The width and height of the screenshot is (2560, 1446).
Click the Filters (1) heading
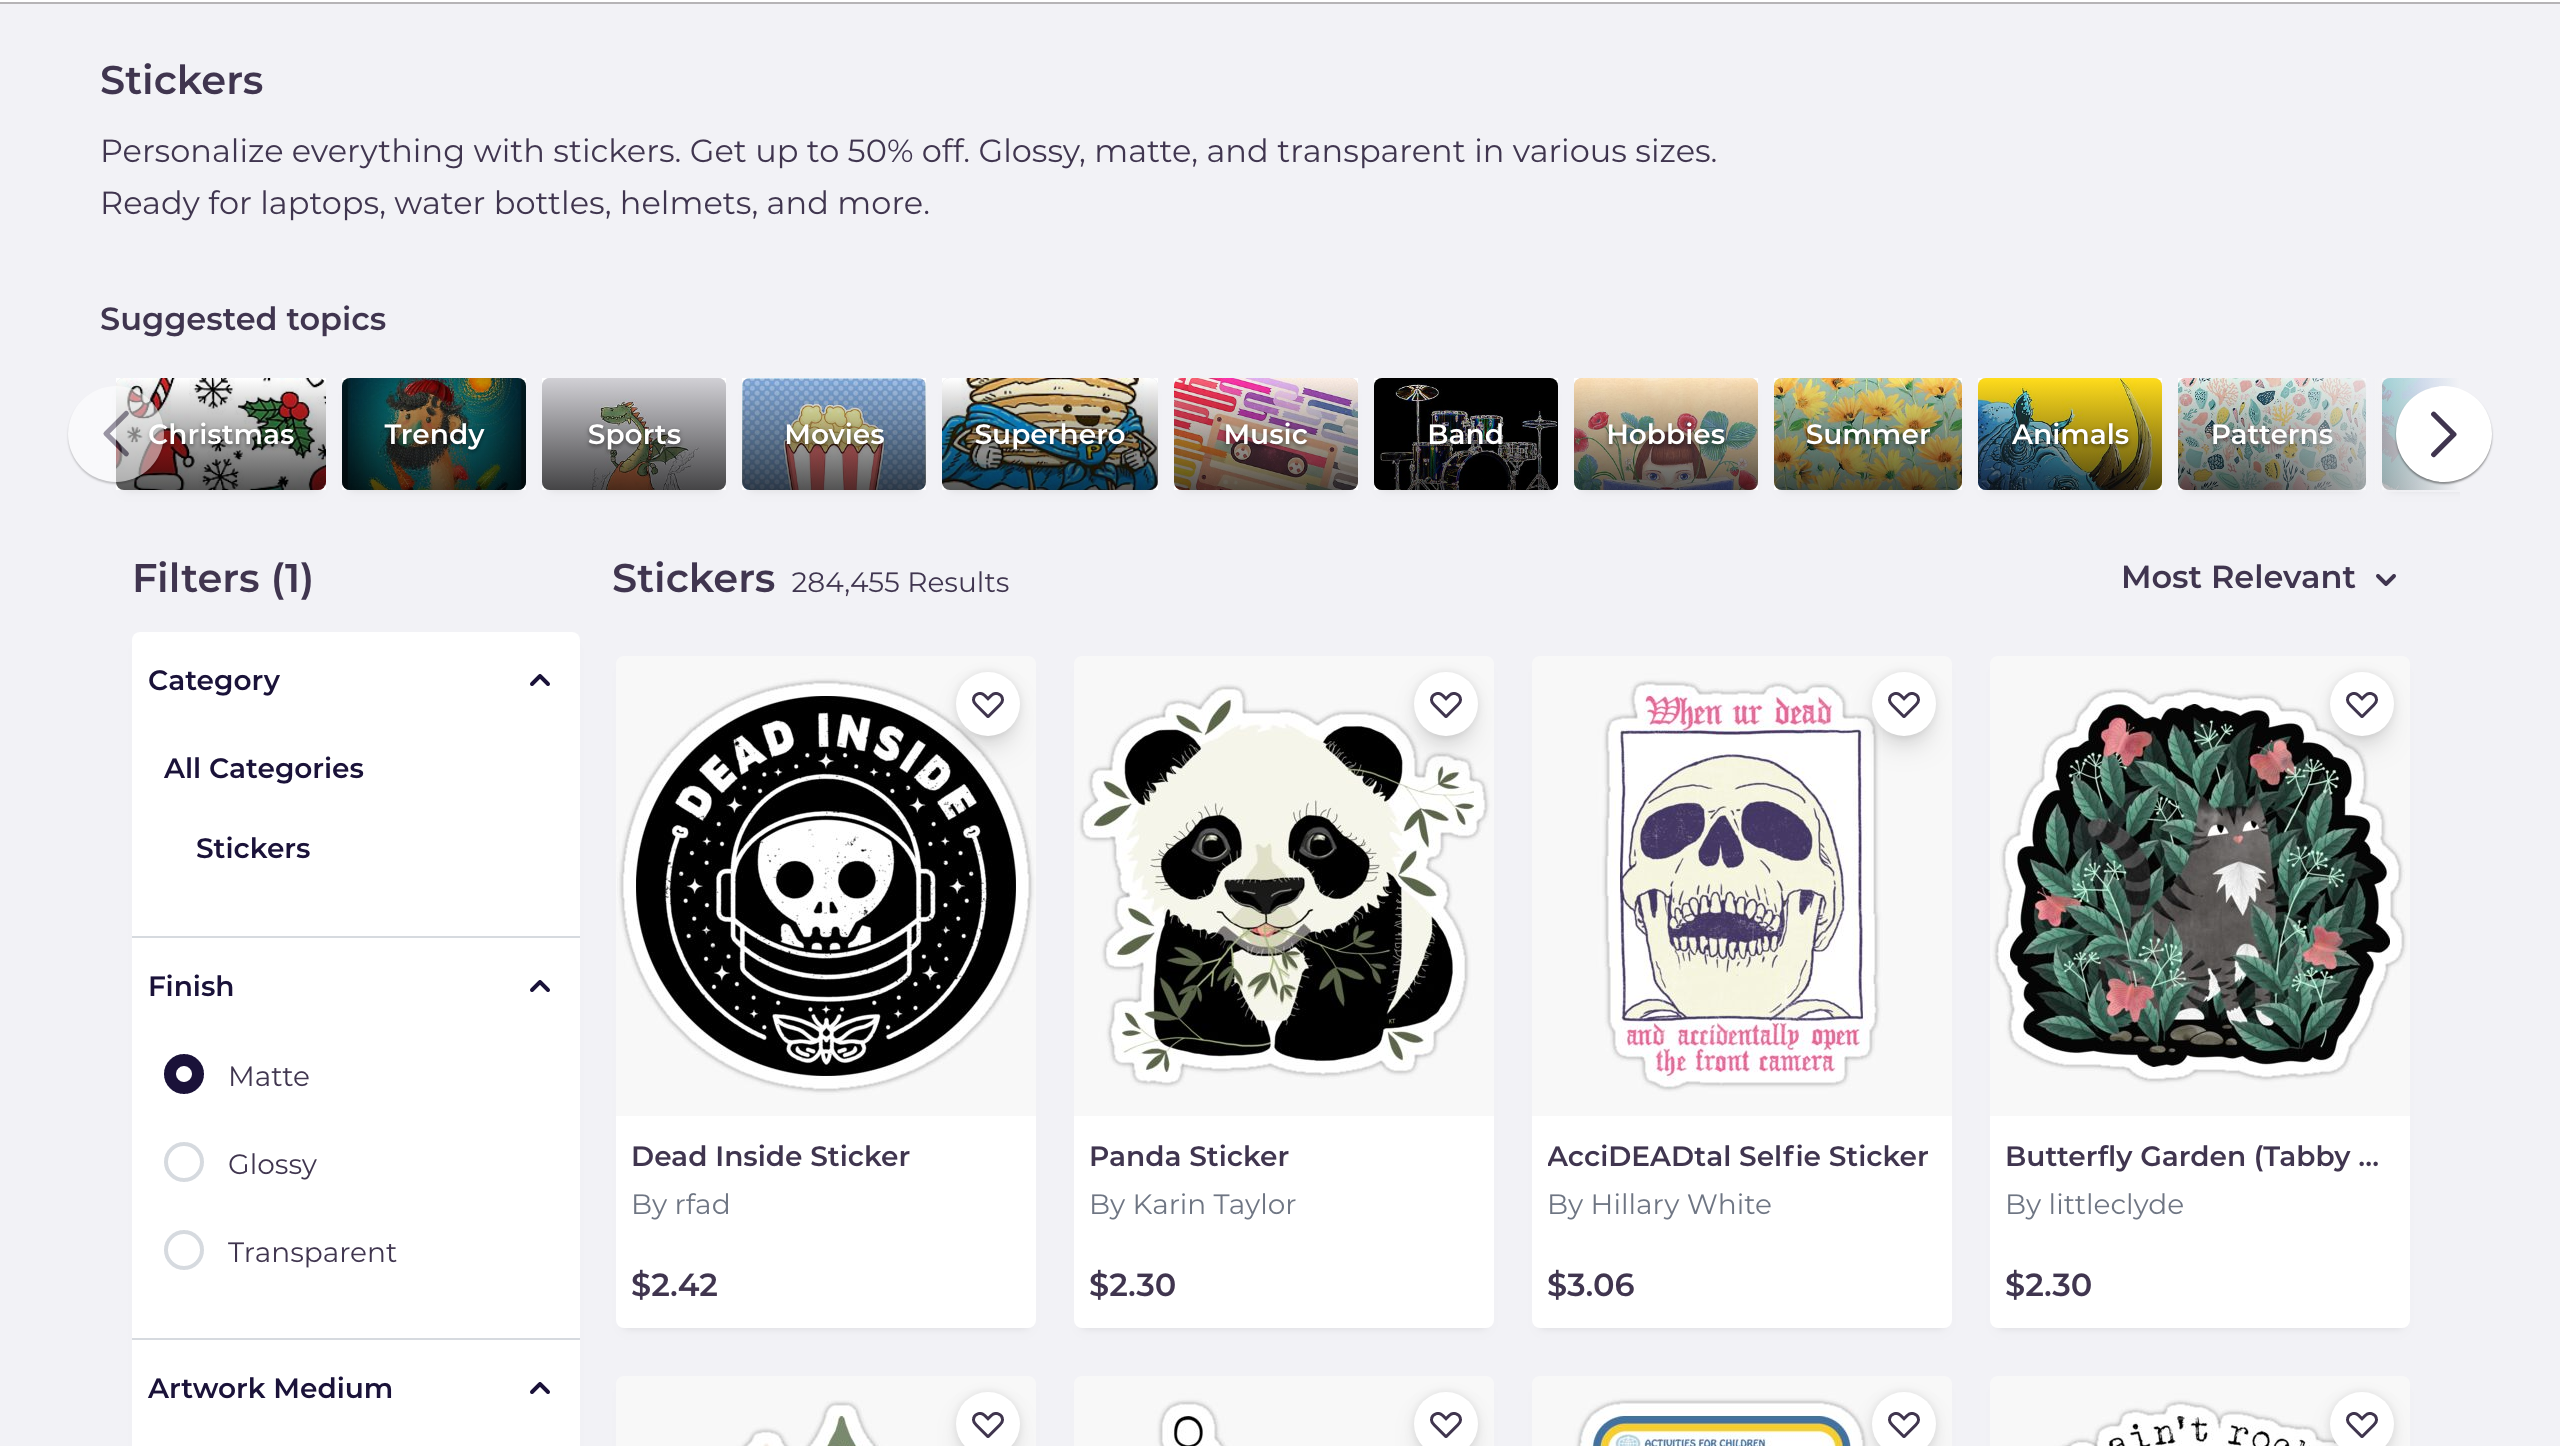[x=223, y=578]
